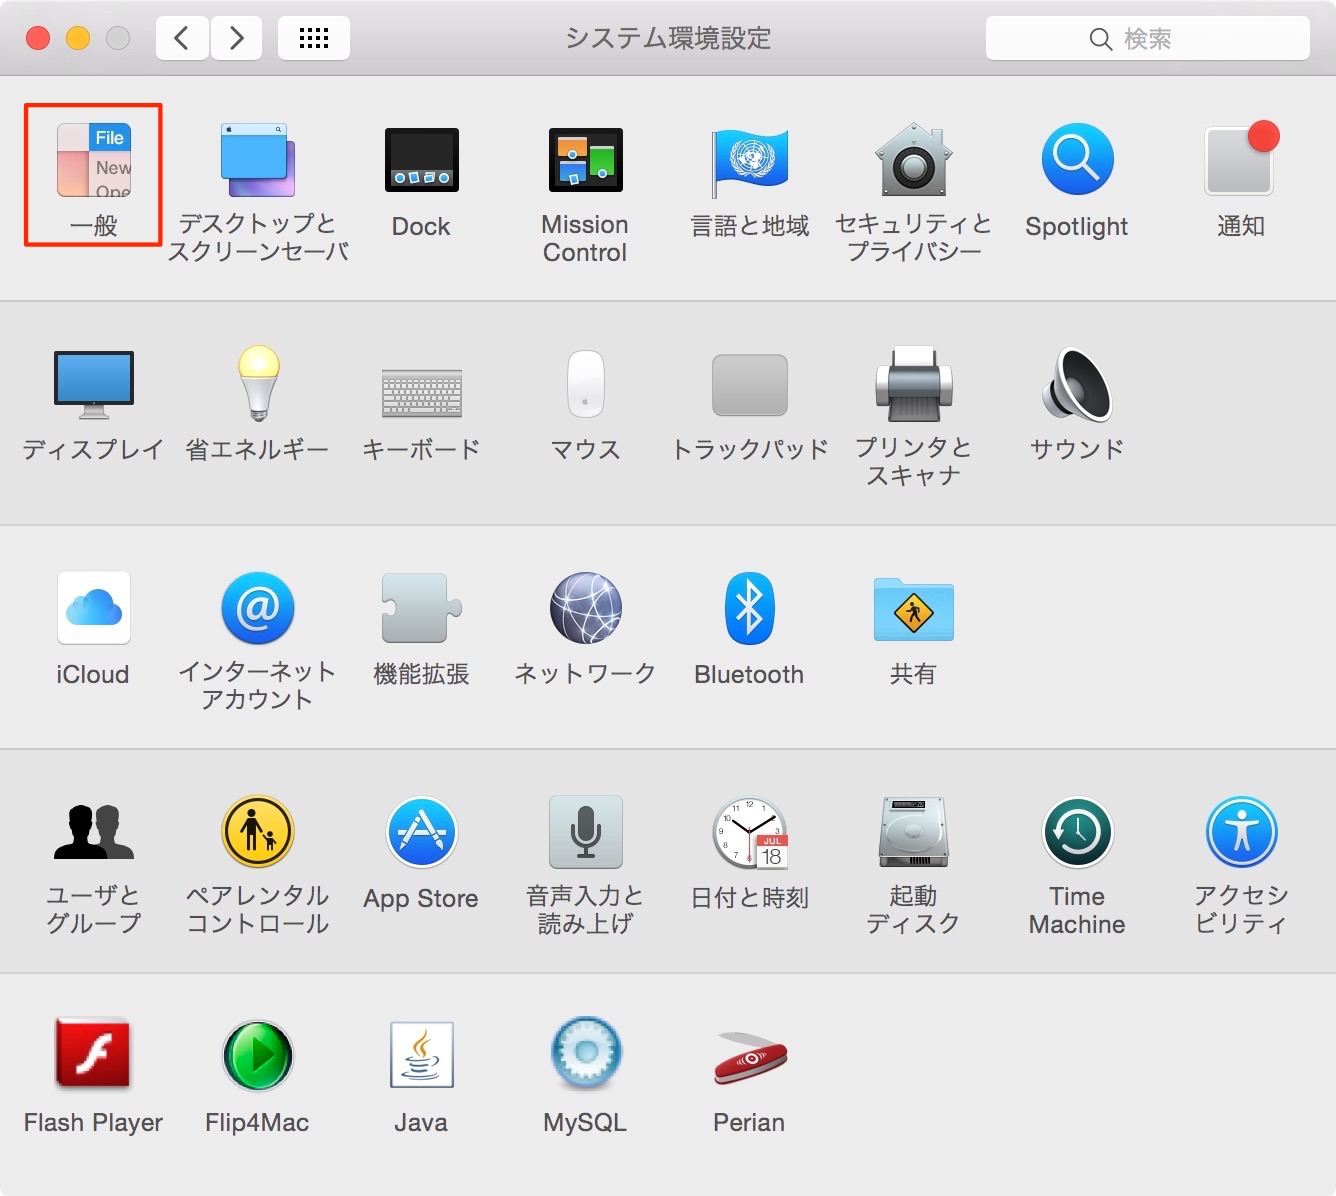Open ペアレンタルコントロール preferences
Viewport: 1336px width, 1196px height.
258,832
